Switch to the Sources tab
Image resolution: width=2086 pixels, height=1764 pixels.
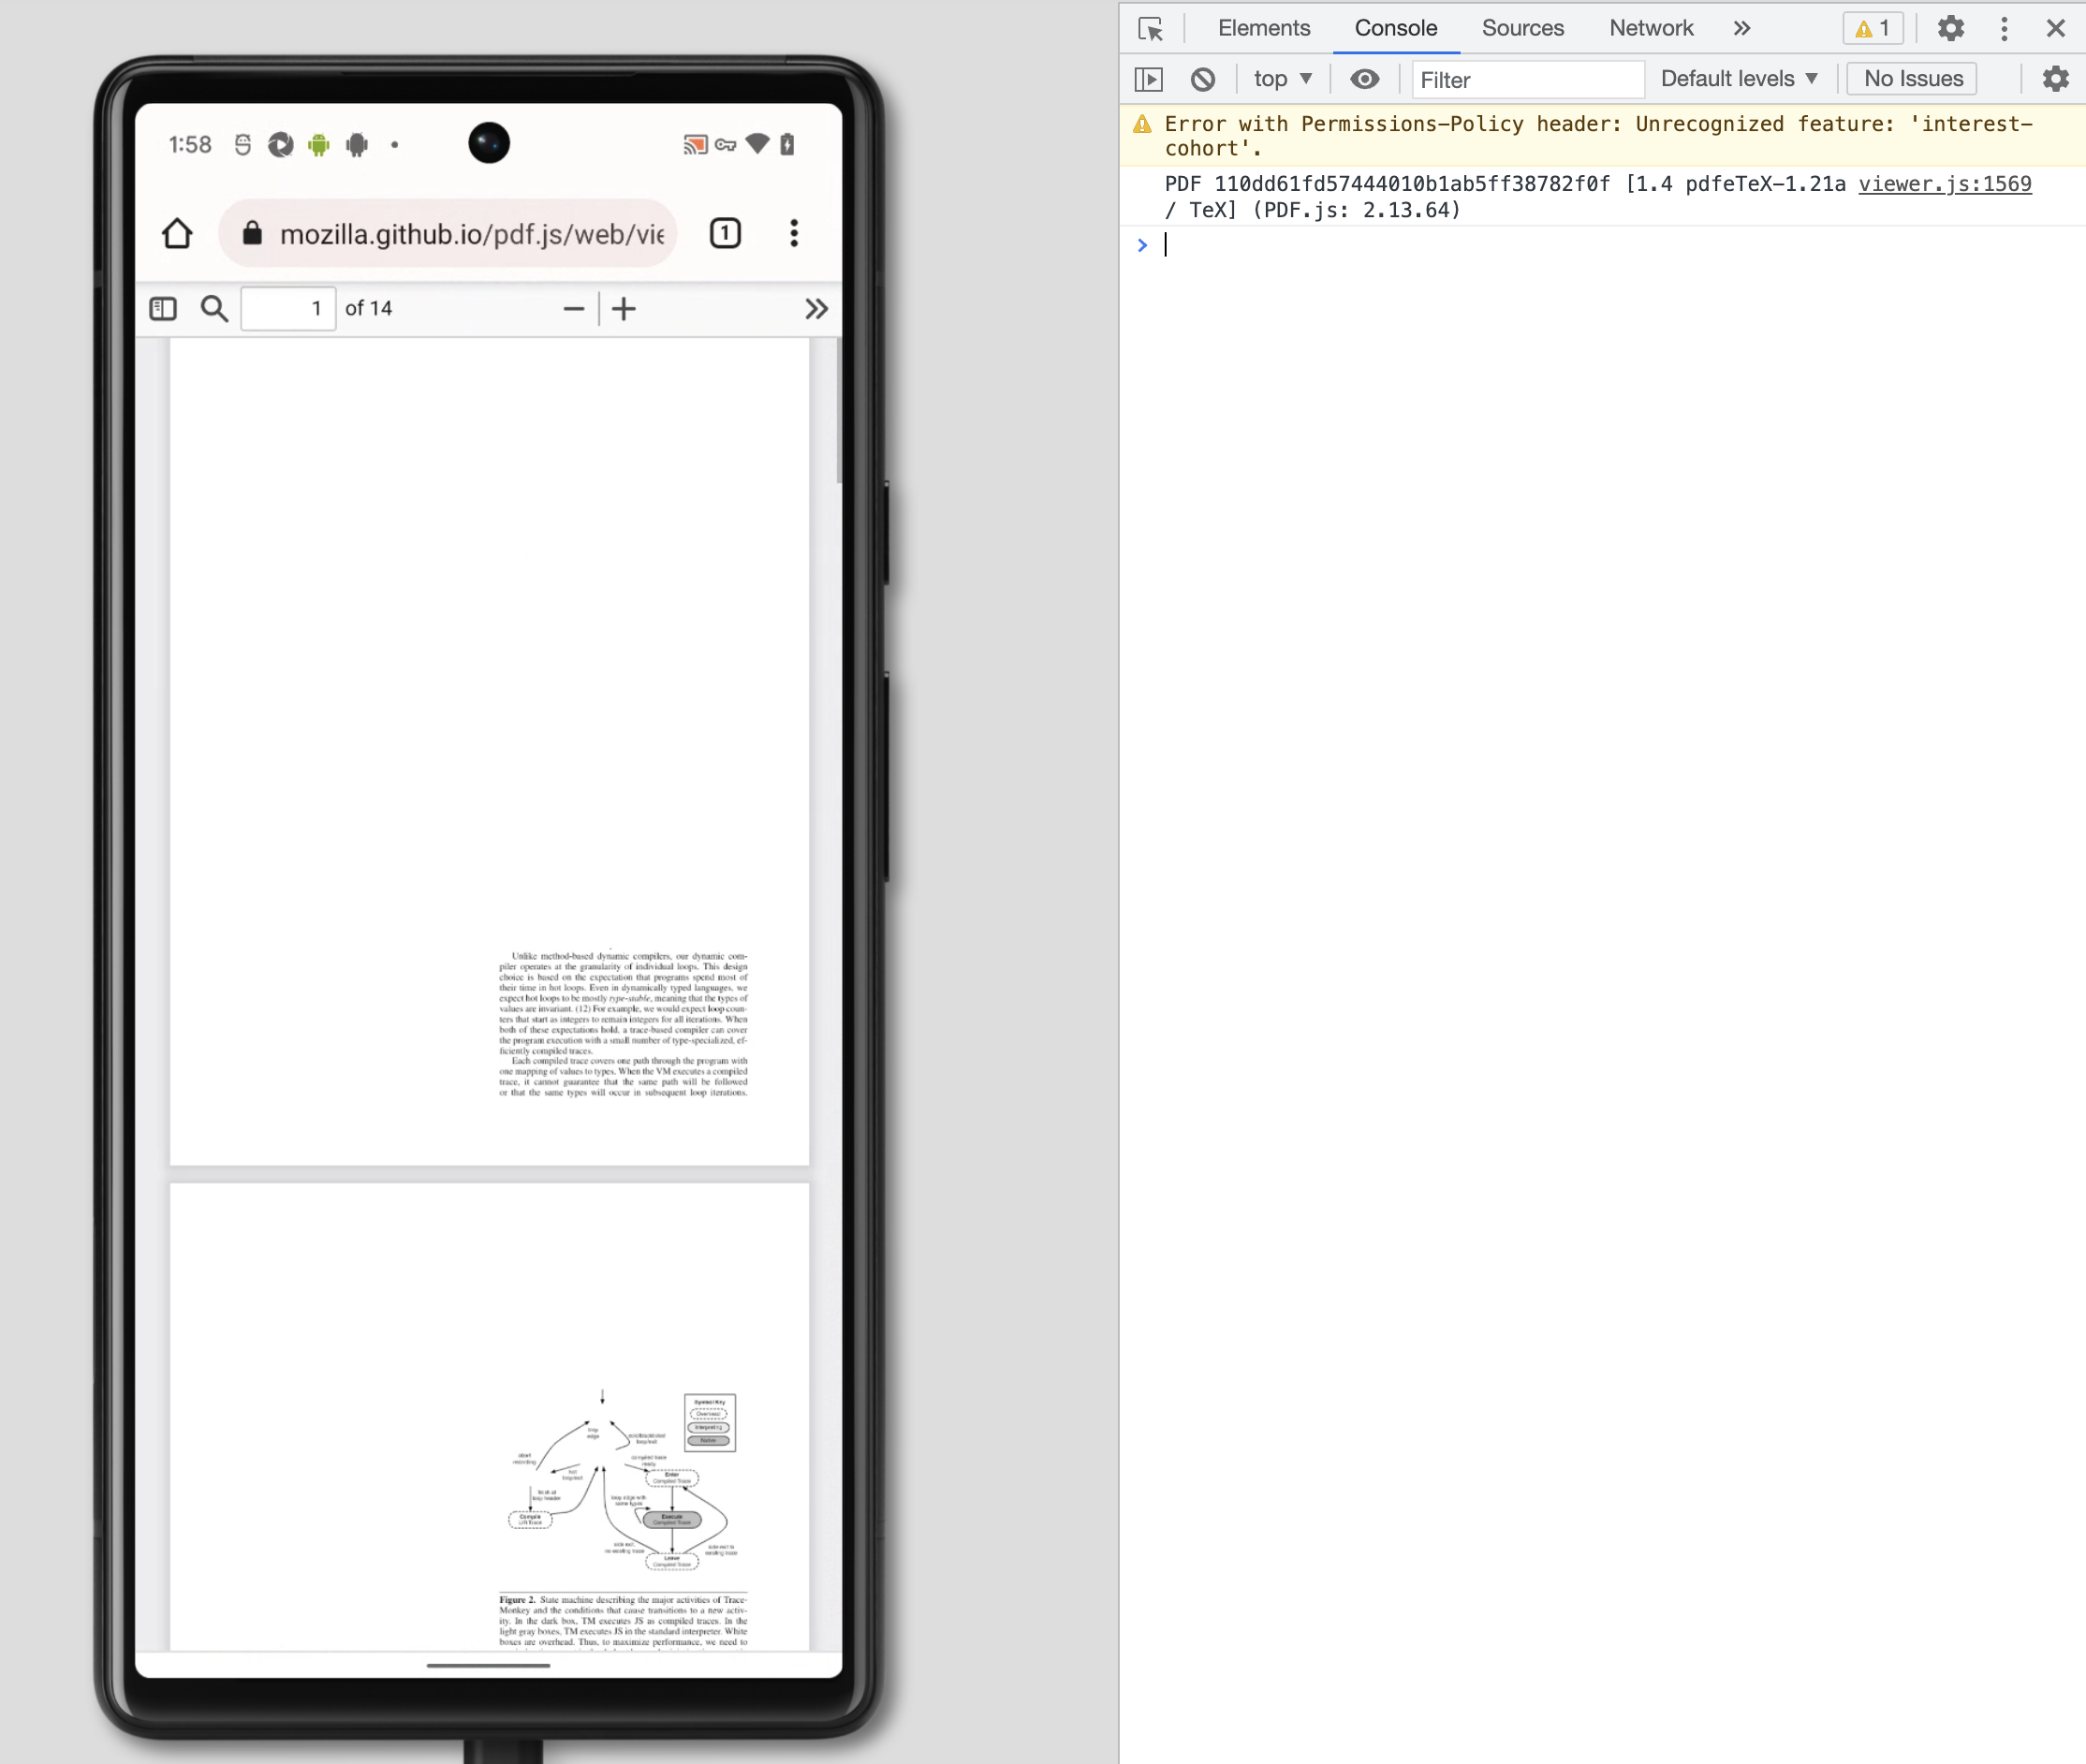(x=1522, y=28)
